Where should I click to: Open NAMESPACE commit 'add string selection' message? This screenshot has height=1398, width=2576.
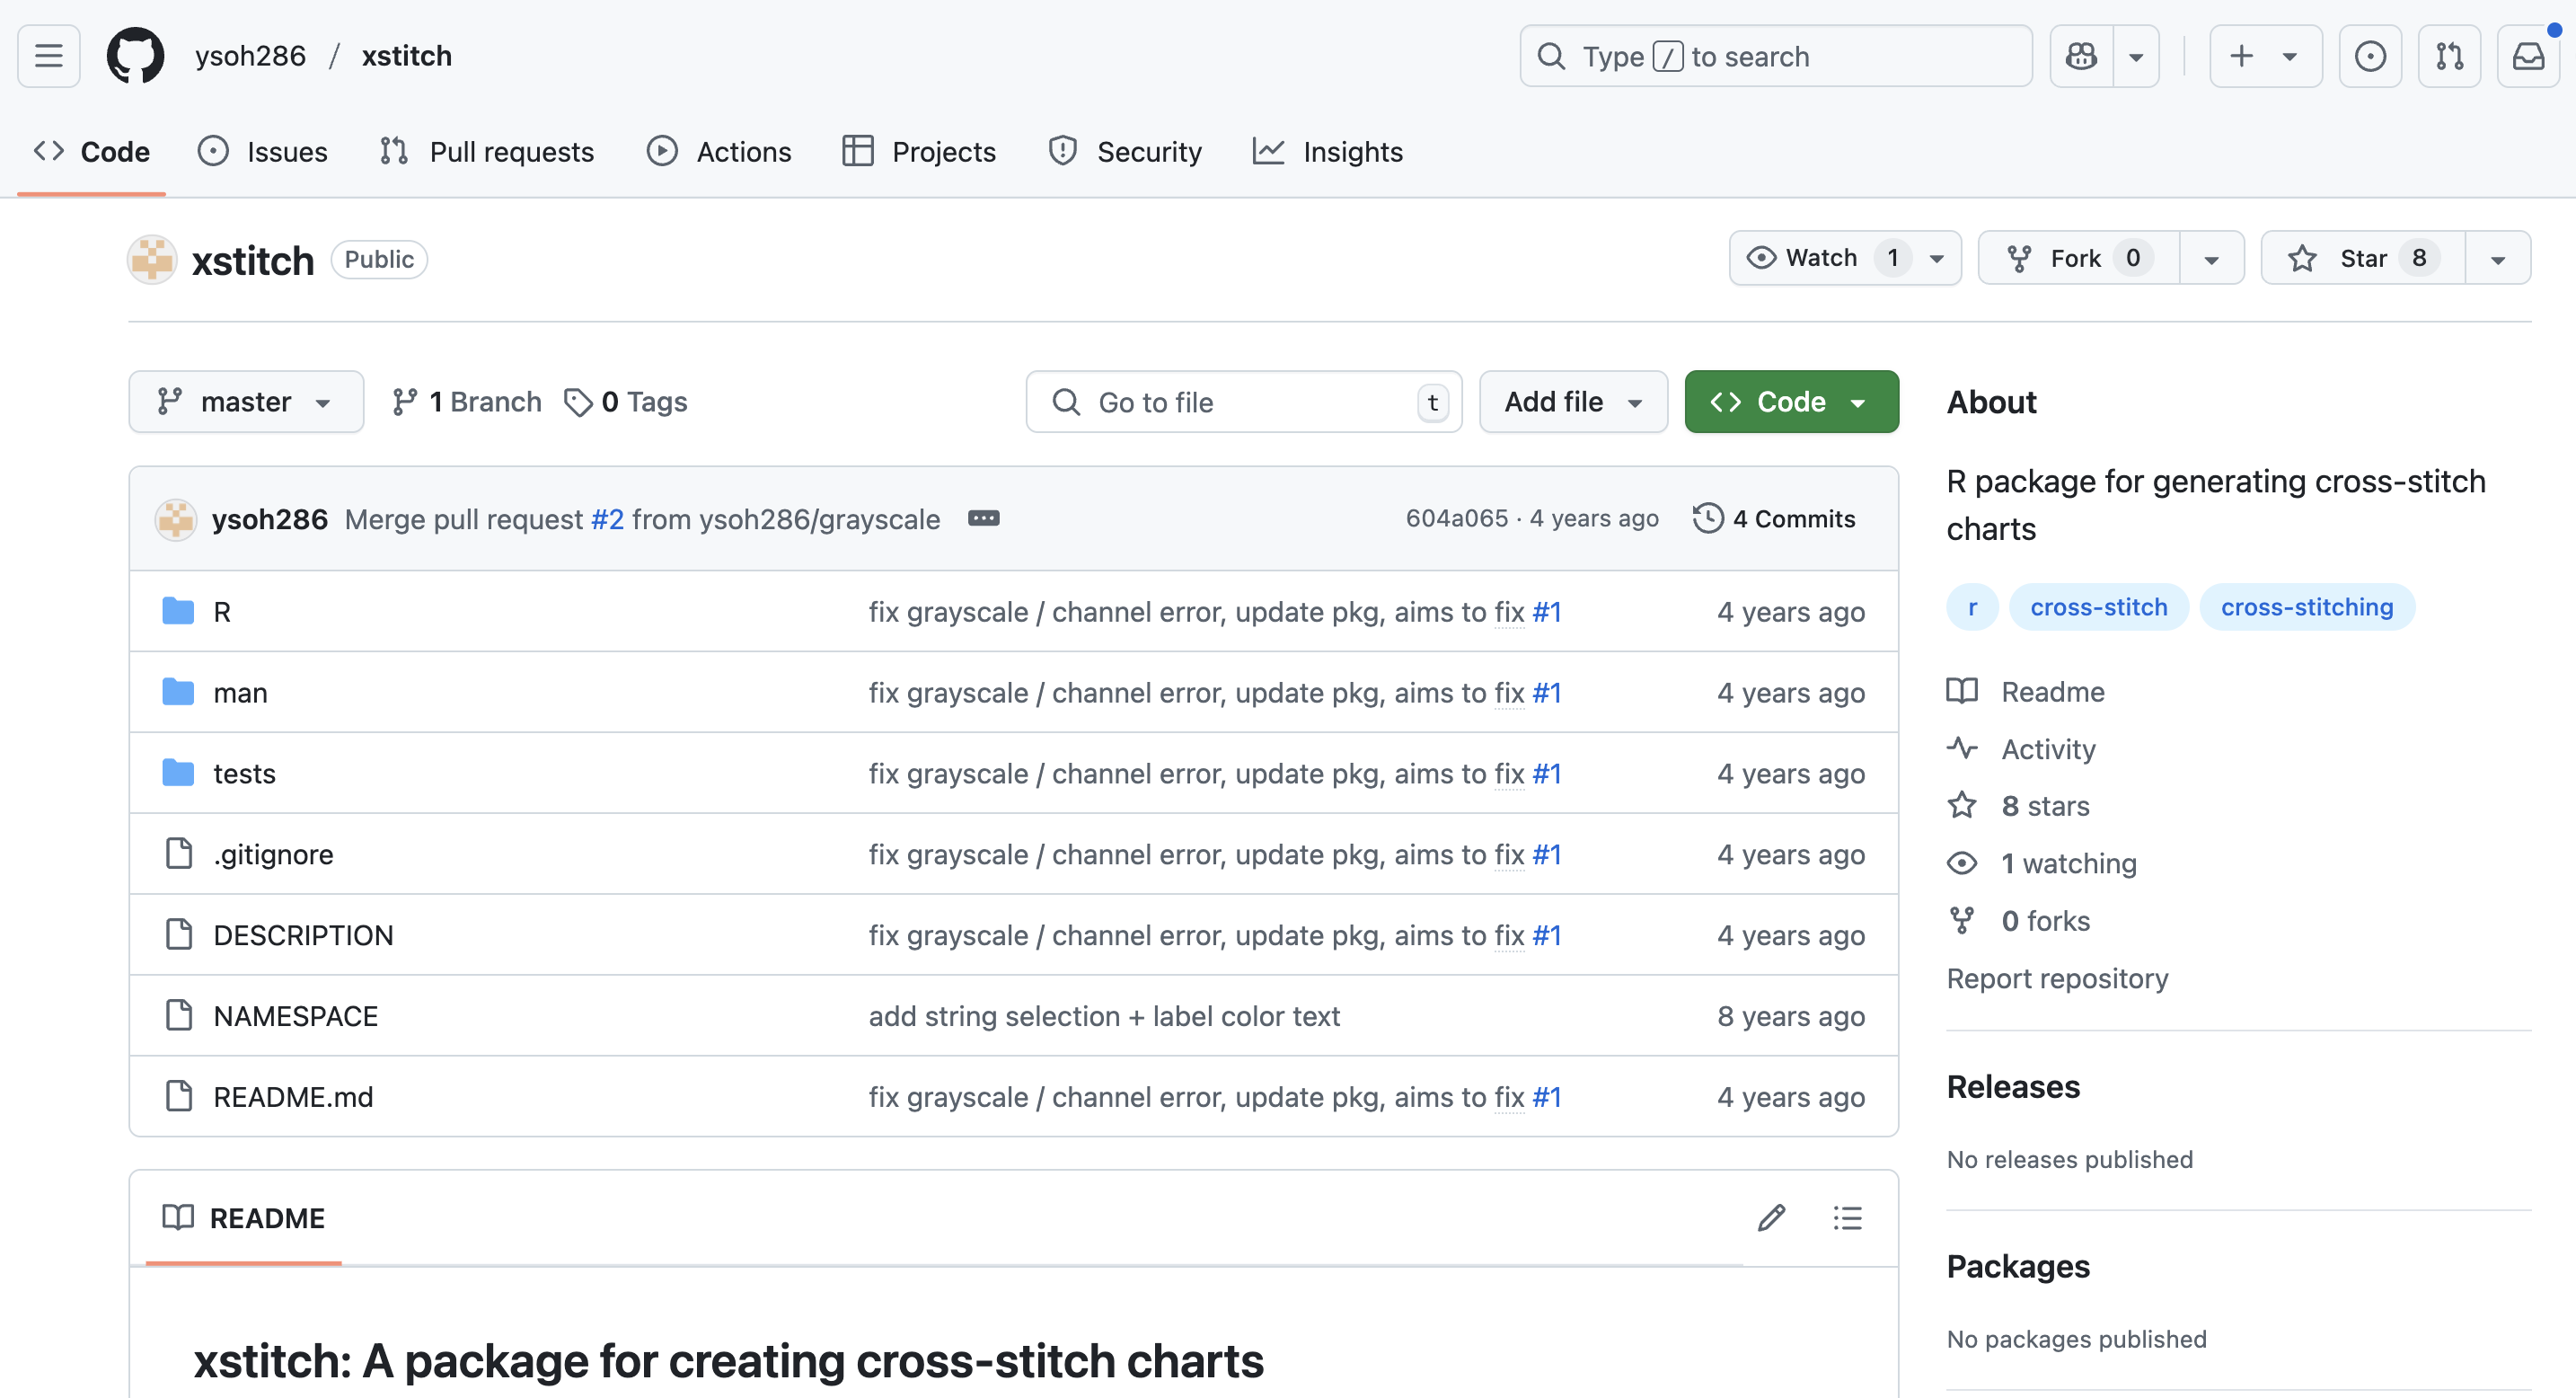[1104, 1016]
